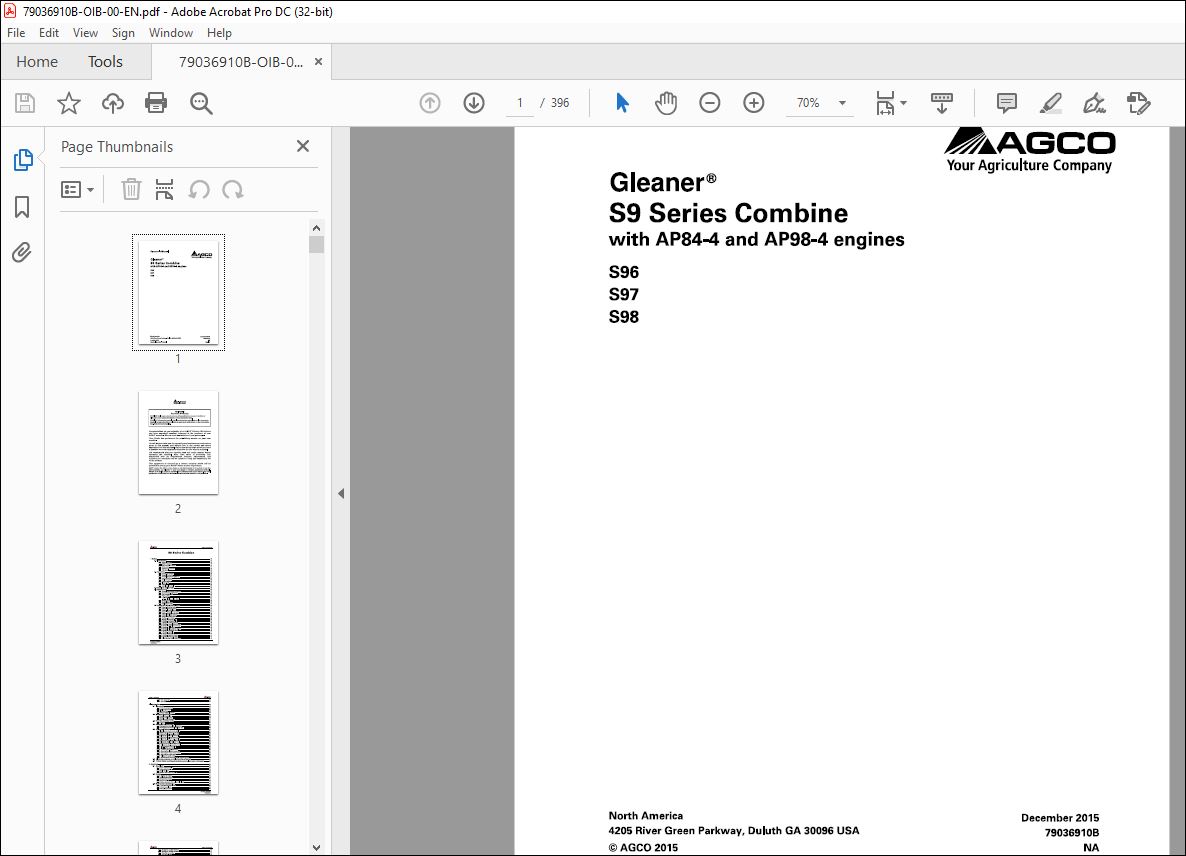Click the 'S97' model text
1186x856 pixels.
[624, 295]
